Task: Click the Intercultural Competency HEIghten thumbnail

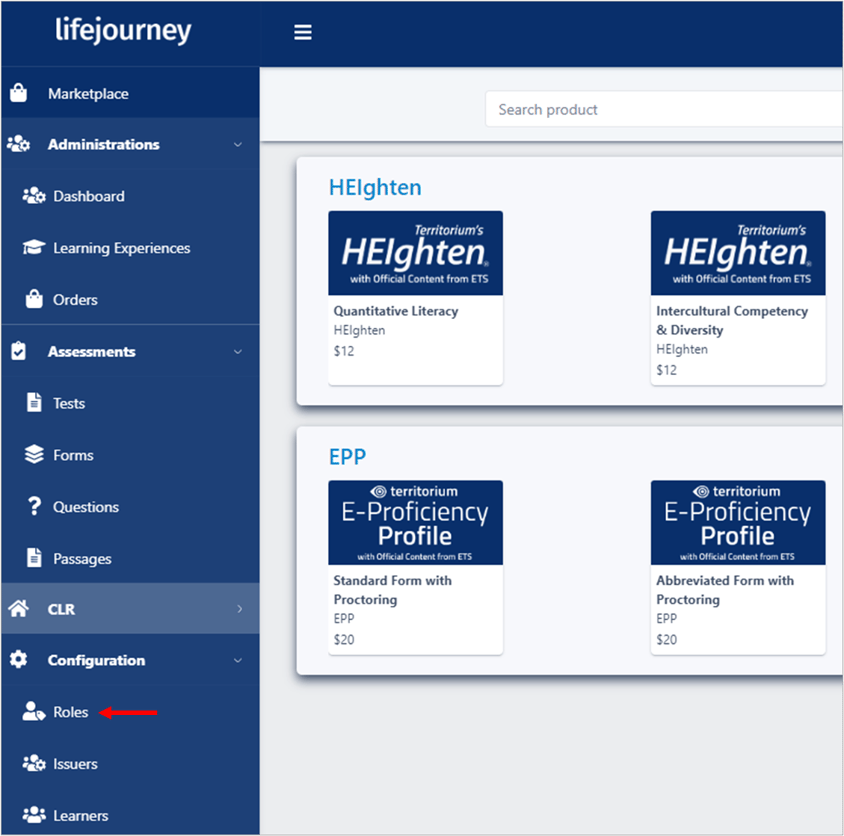Action: click(738, 252)
